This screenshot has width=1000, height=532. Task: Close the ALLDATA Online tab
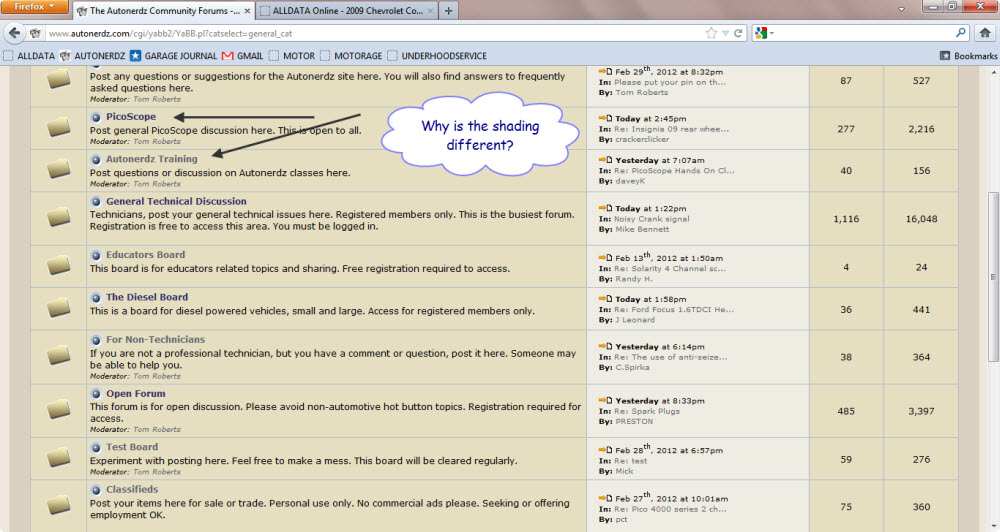430,11
